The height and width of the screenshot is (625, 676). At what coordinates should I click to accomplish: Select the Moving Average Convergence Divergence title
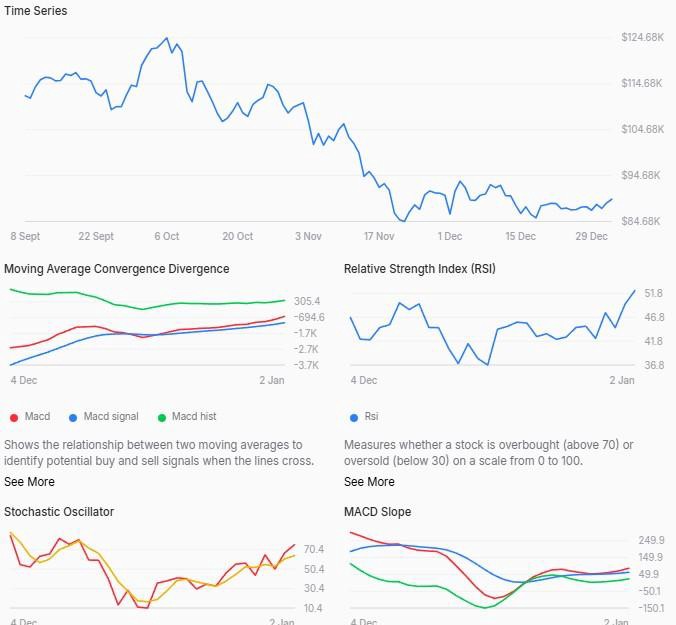[x=116, y=269]
